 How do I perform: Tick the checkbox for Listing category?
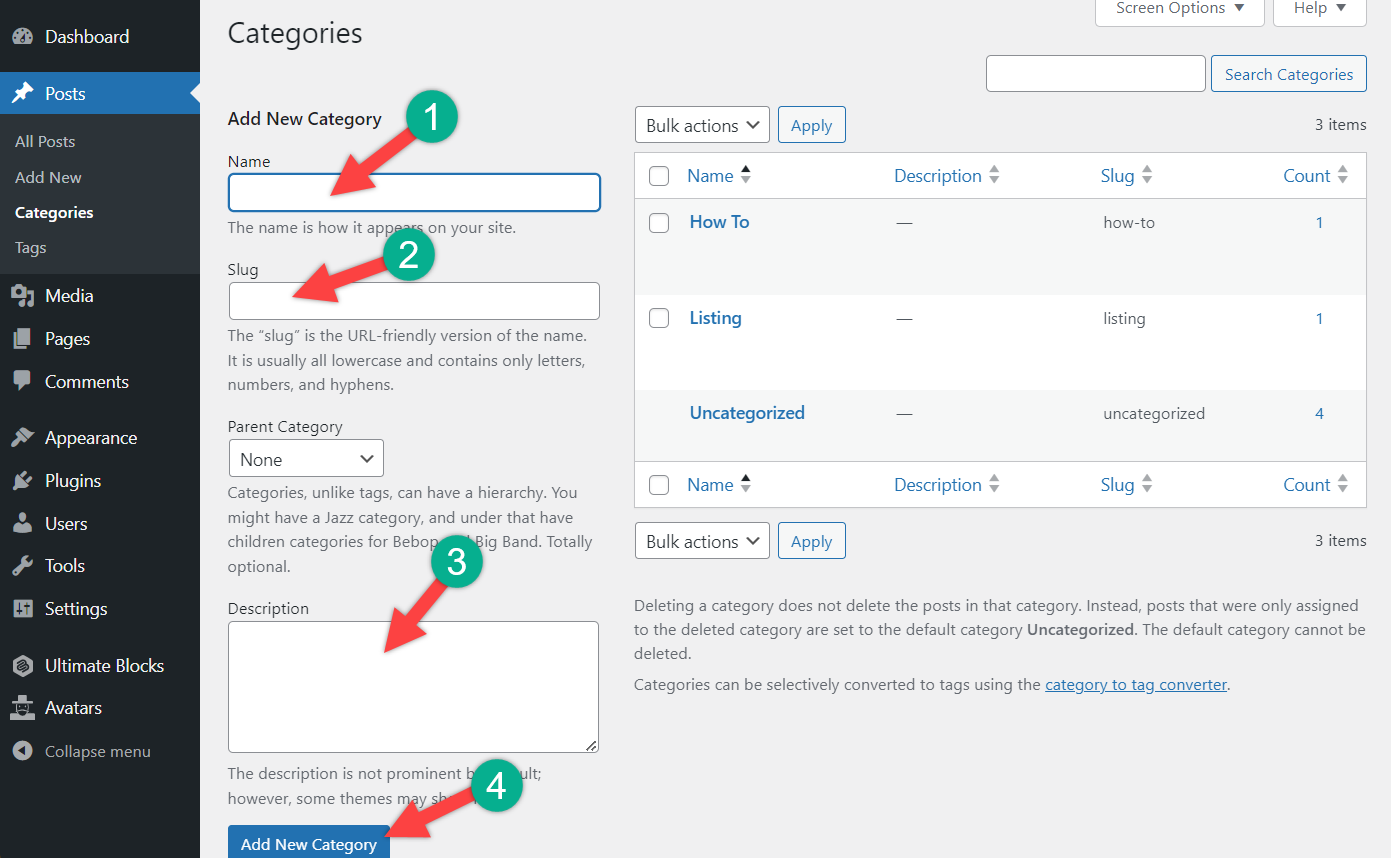click(x=659, y=319)
